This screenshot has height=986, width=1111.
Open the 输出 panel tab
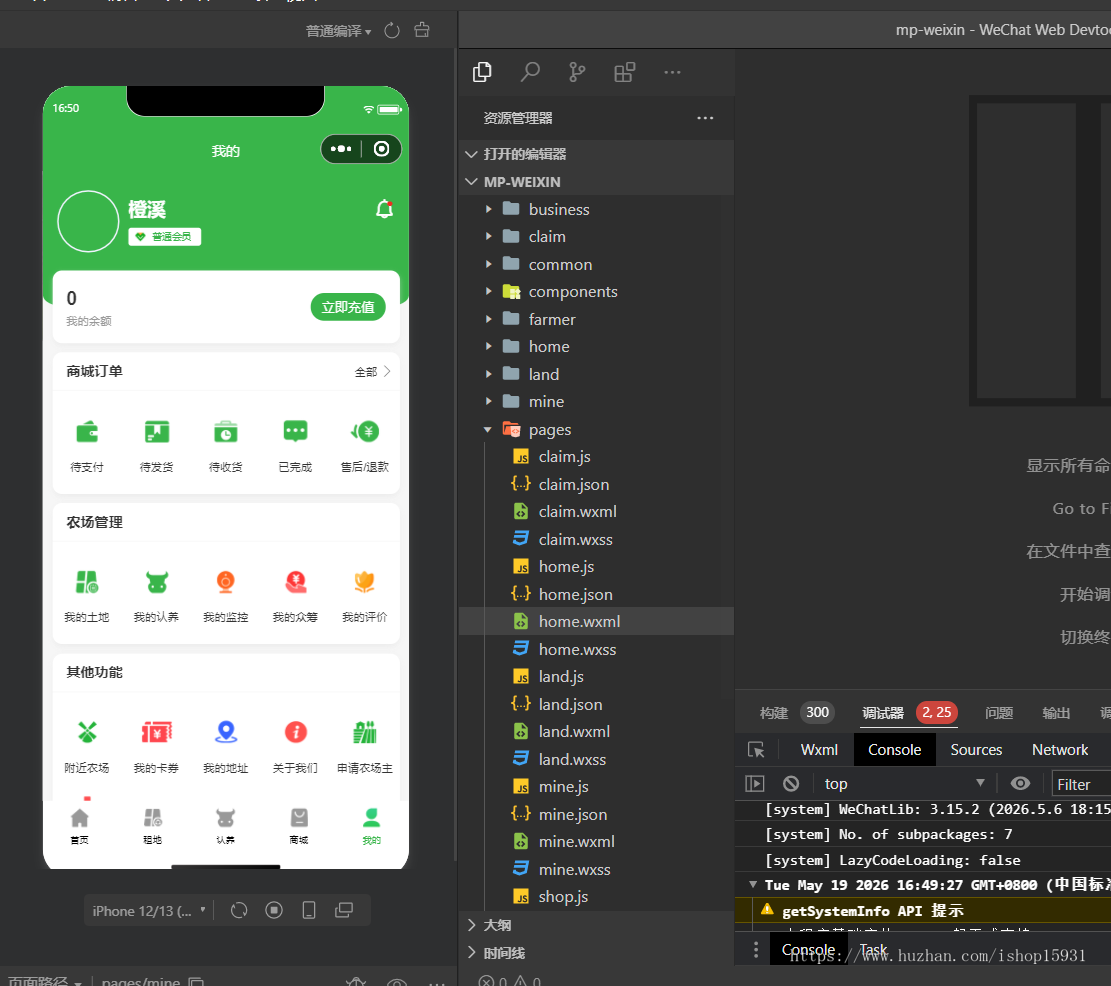(1056, 713)
